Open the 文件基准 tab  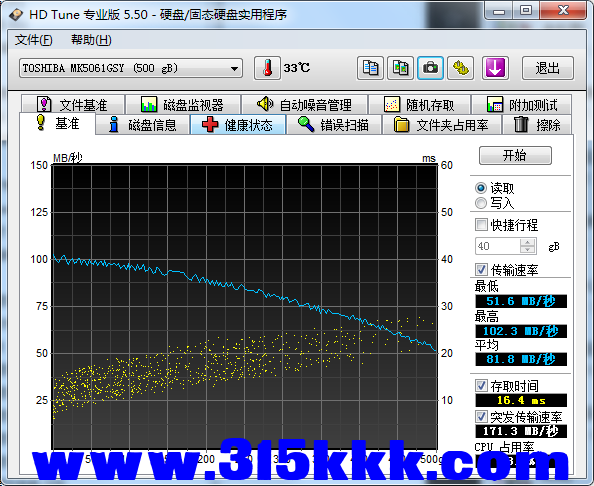(x=73, y=105)
